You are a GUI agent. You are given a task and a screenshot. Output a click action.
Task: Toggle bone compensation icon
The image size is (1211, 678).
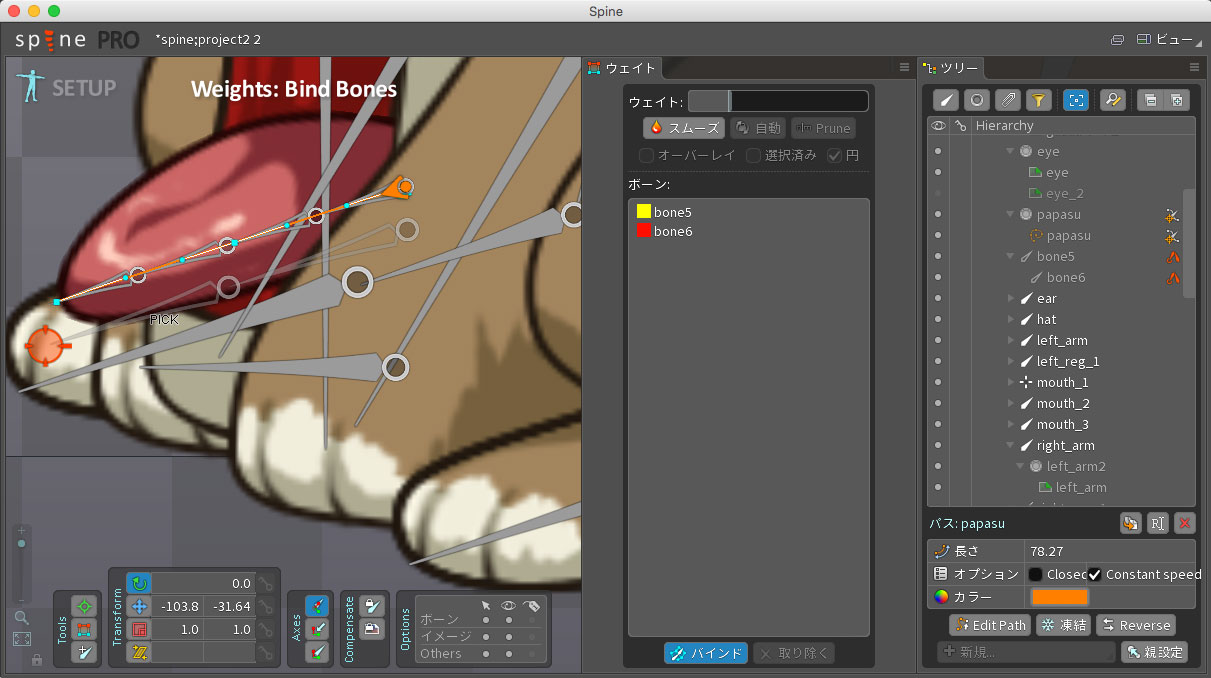coord(371,606)
